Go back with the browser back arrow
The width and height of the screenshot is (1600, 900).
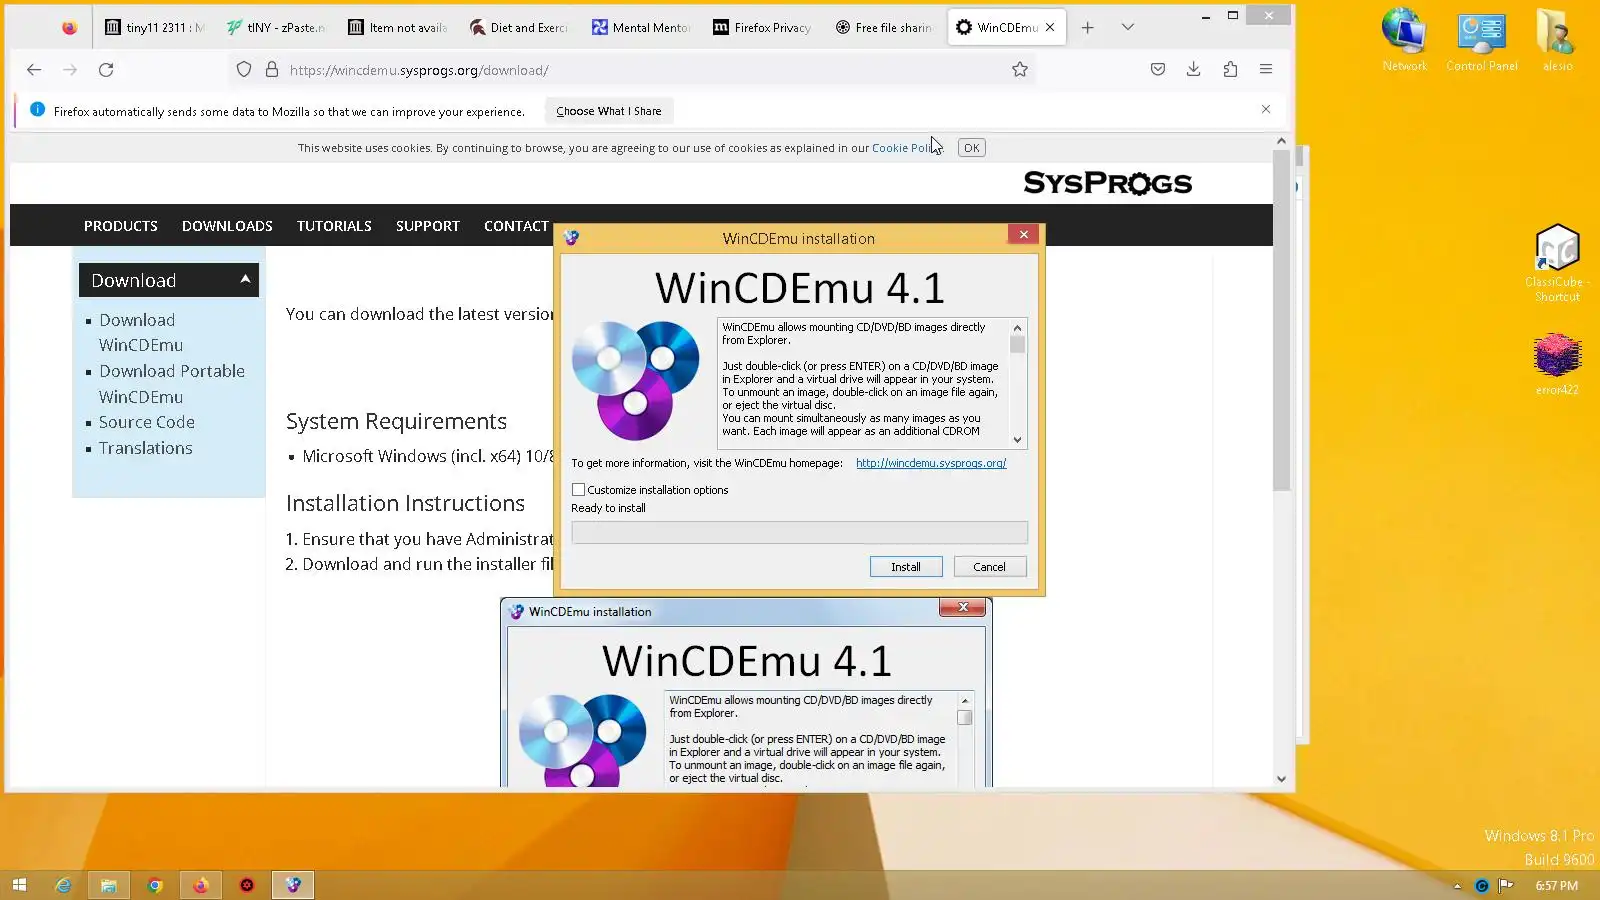34,70
